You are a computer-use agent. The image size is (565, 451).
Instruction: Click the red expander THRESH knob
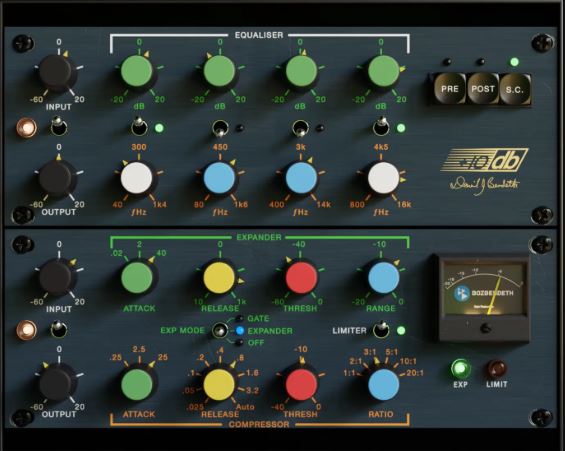pyautogui.click(x=301, y=278)
